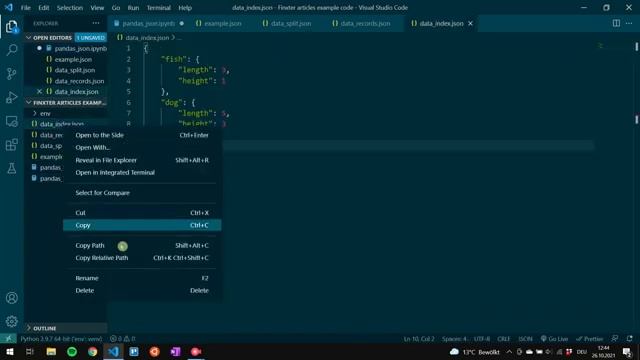
Task: Click the remote window status bar icon
Action: tap(8, 339)
